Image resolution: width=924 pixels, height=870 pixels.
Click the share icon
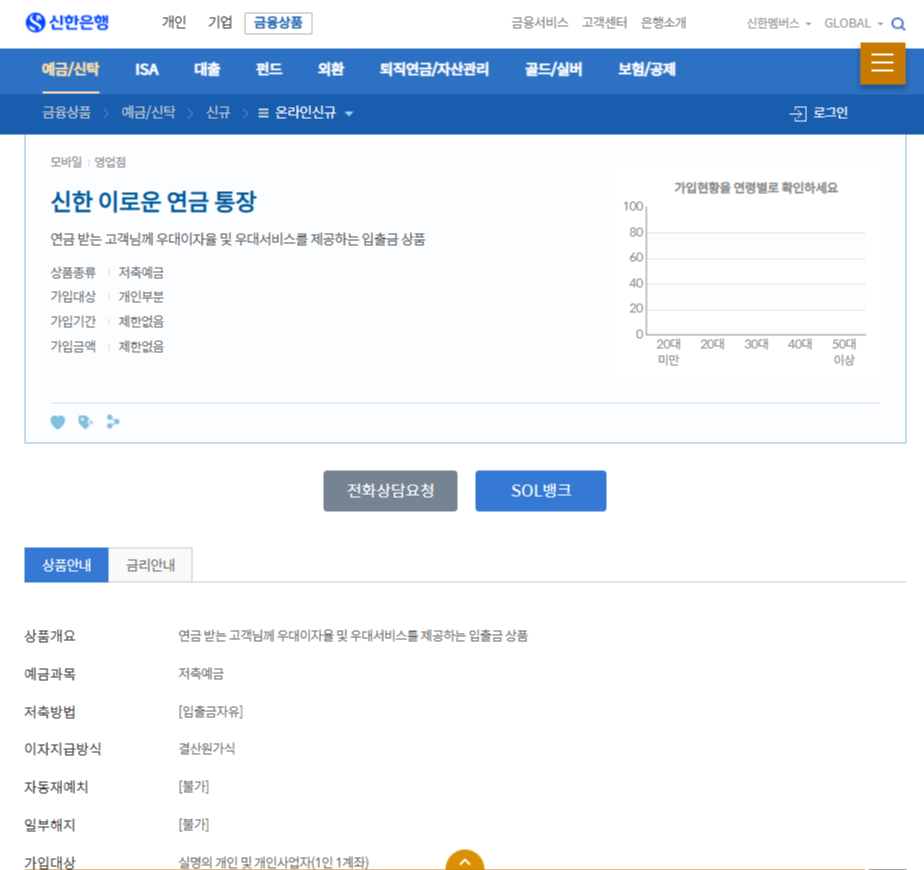pyautogui.click(x=113, y=421)
